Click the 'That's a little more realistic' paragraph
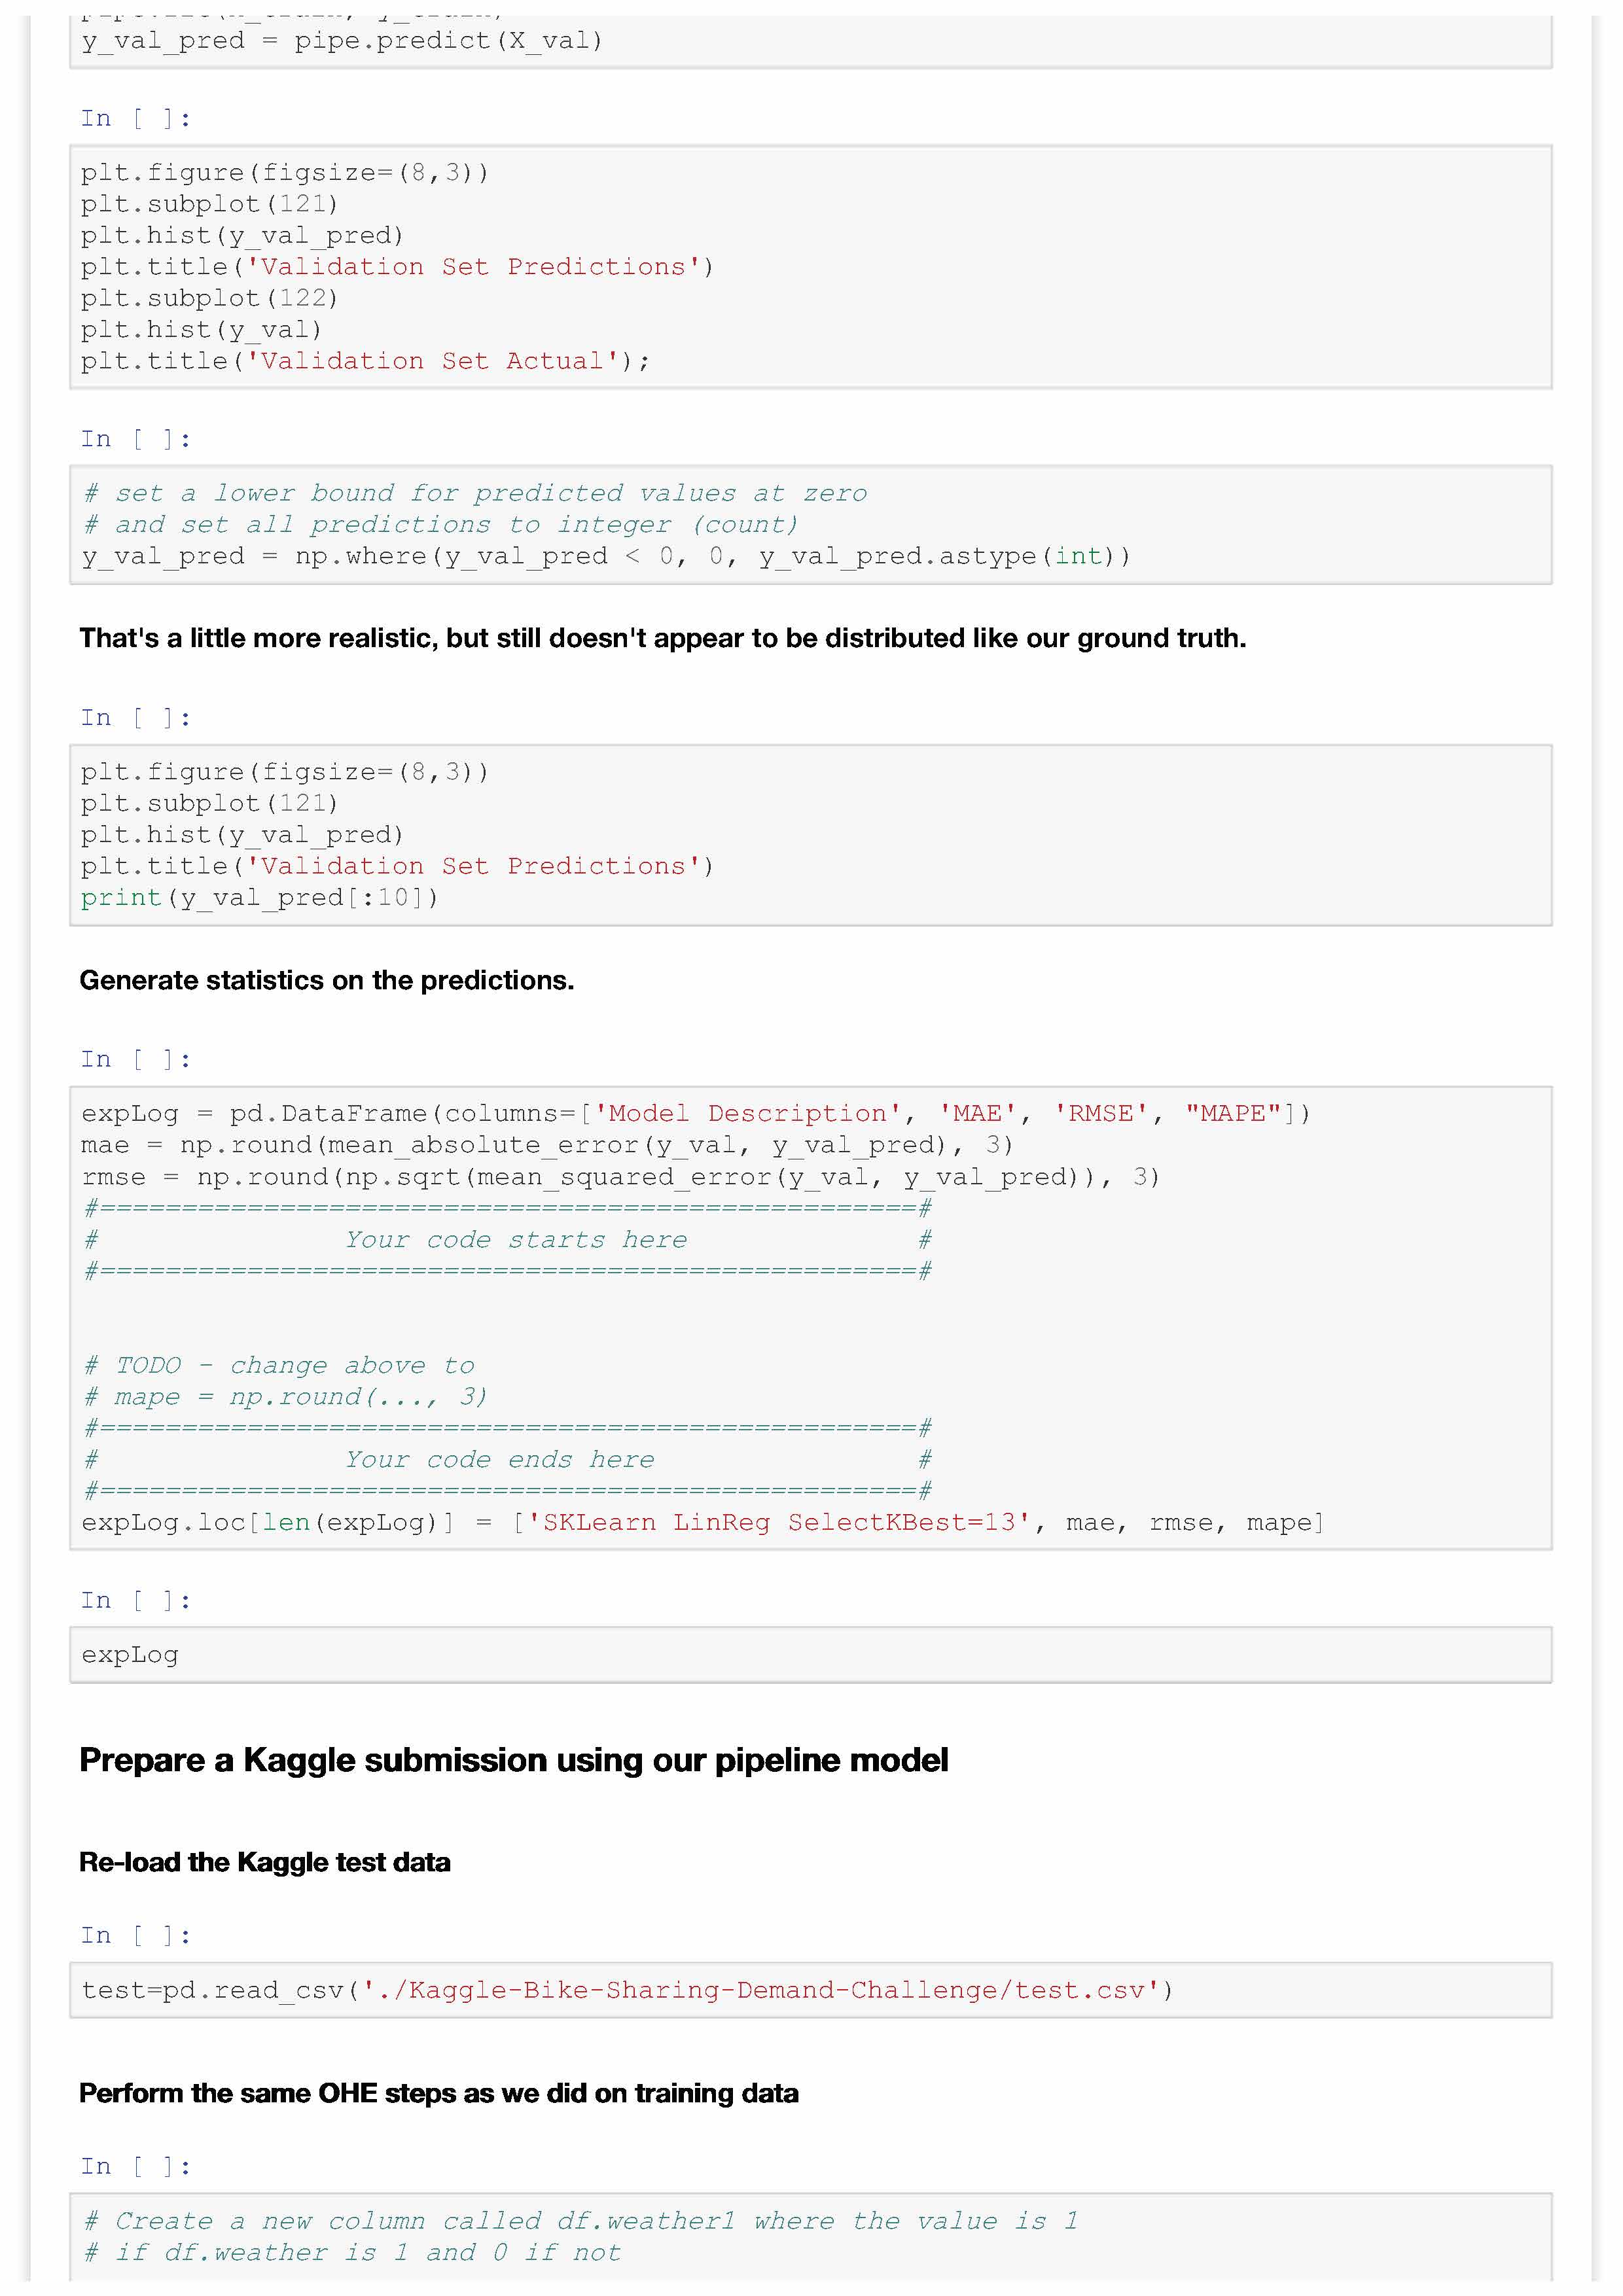Image resolution: width=1623 pixels, height=2296 pixels. 662,638
